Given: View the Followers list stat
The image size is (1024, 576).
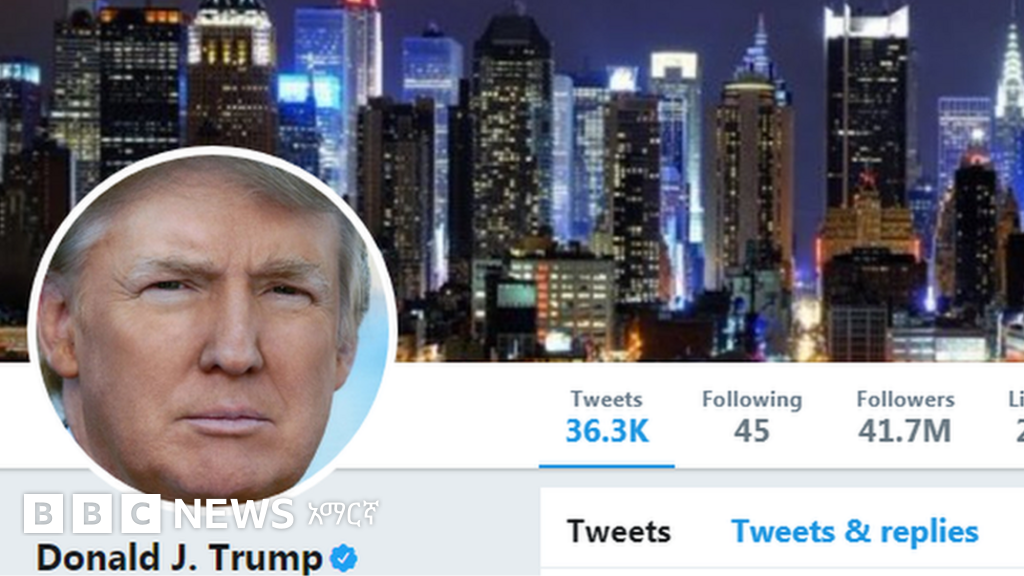Looking at the screenshot, I should 905,417.
